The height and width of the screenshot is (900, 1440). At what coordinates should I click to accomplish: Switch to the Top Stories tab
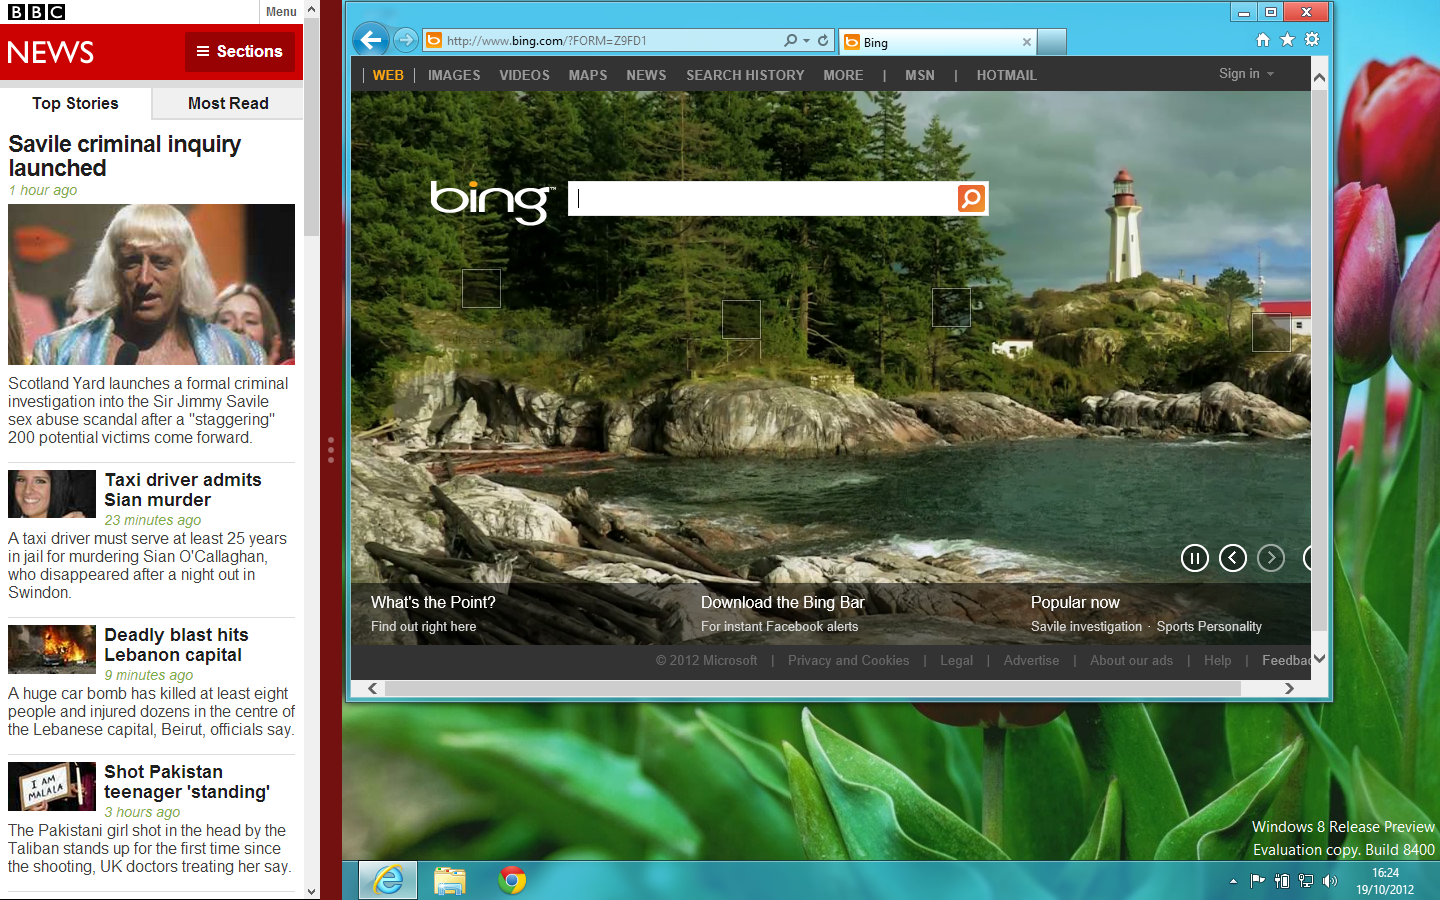click(75, 103)
